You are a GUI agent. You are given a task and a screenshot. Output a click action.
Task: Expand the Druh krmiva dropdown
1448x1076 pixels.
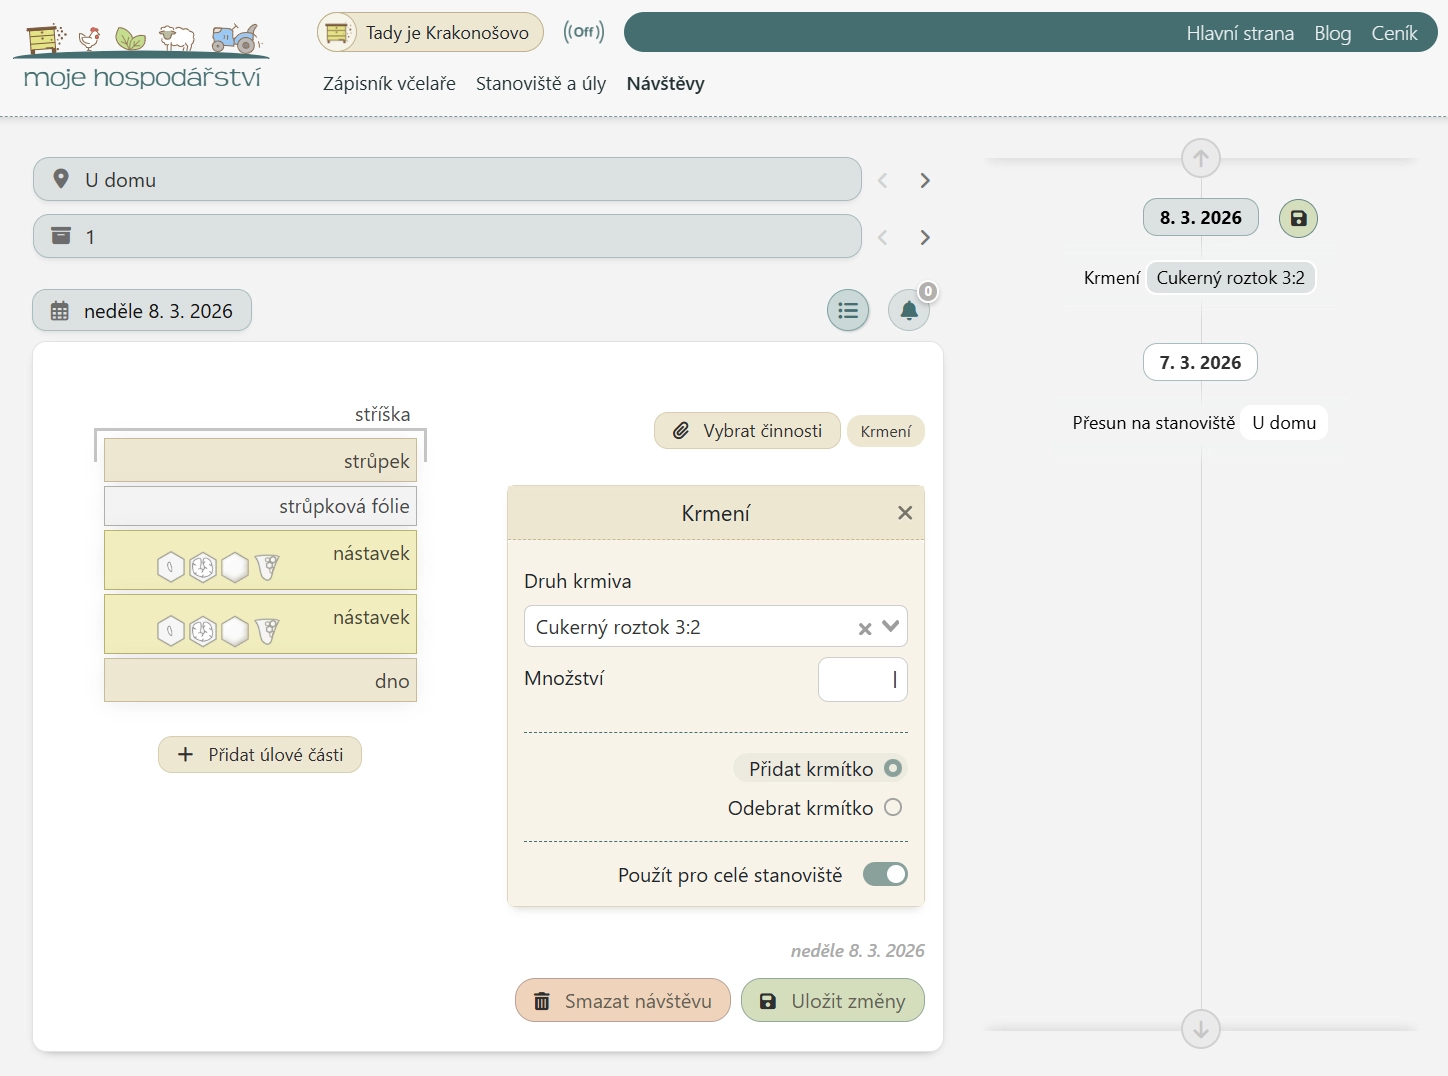point(891,627)
